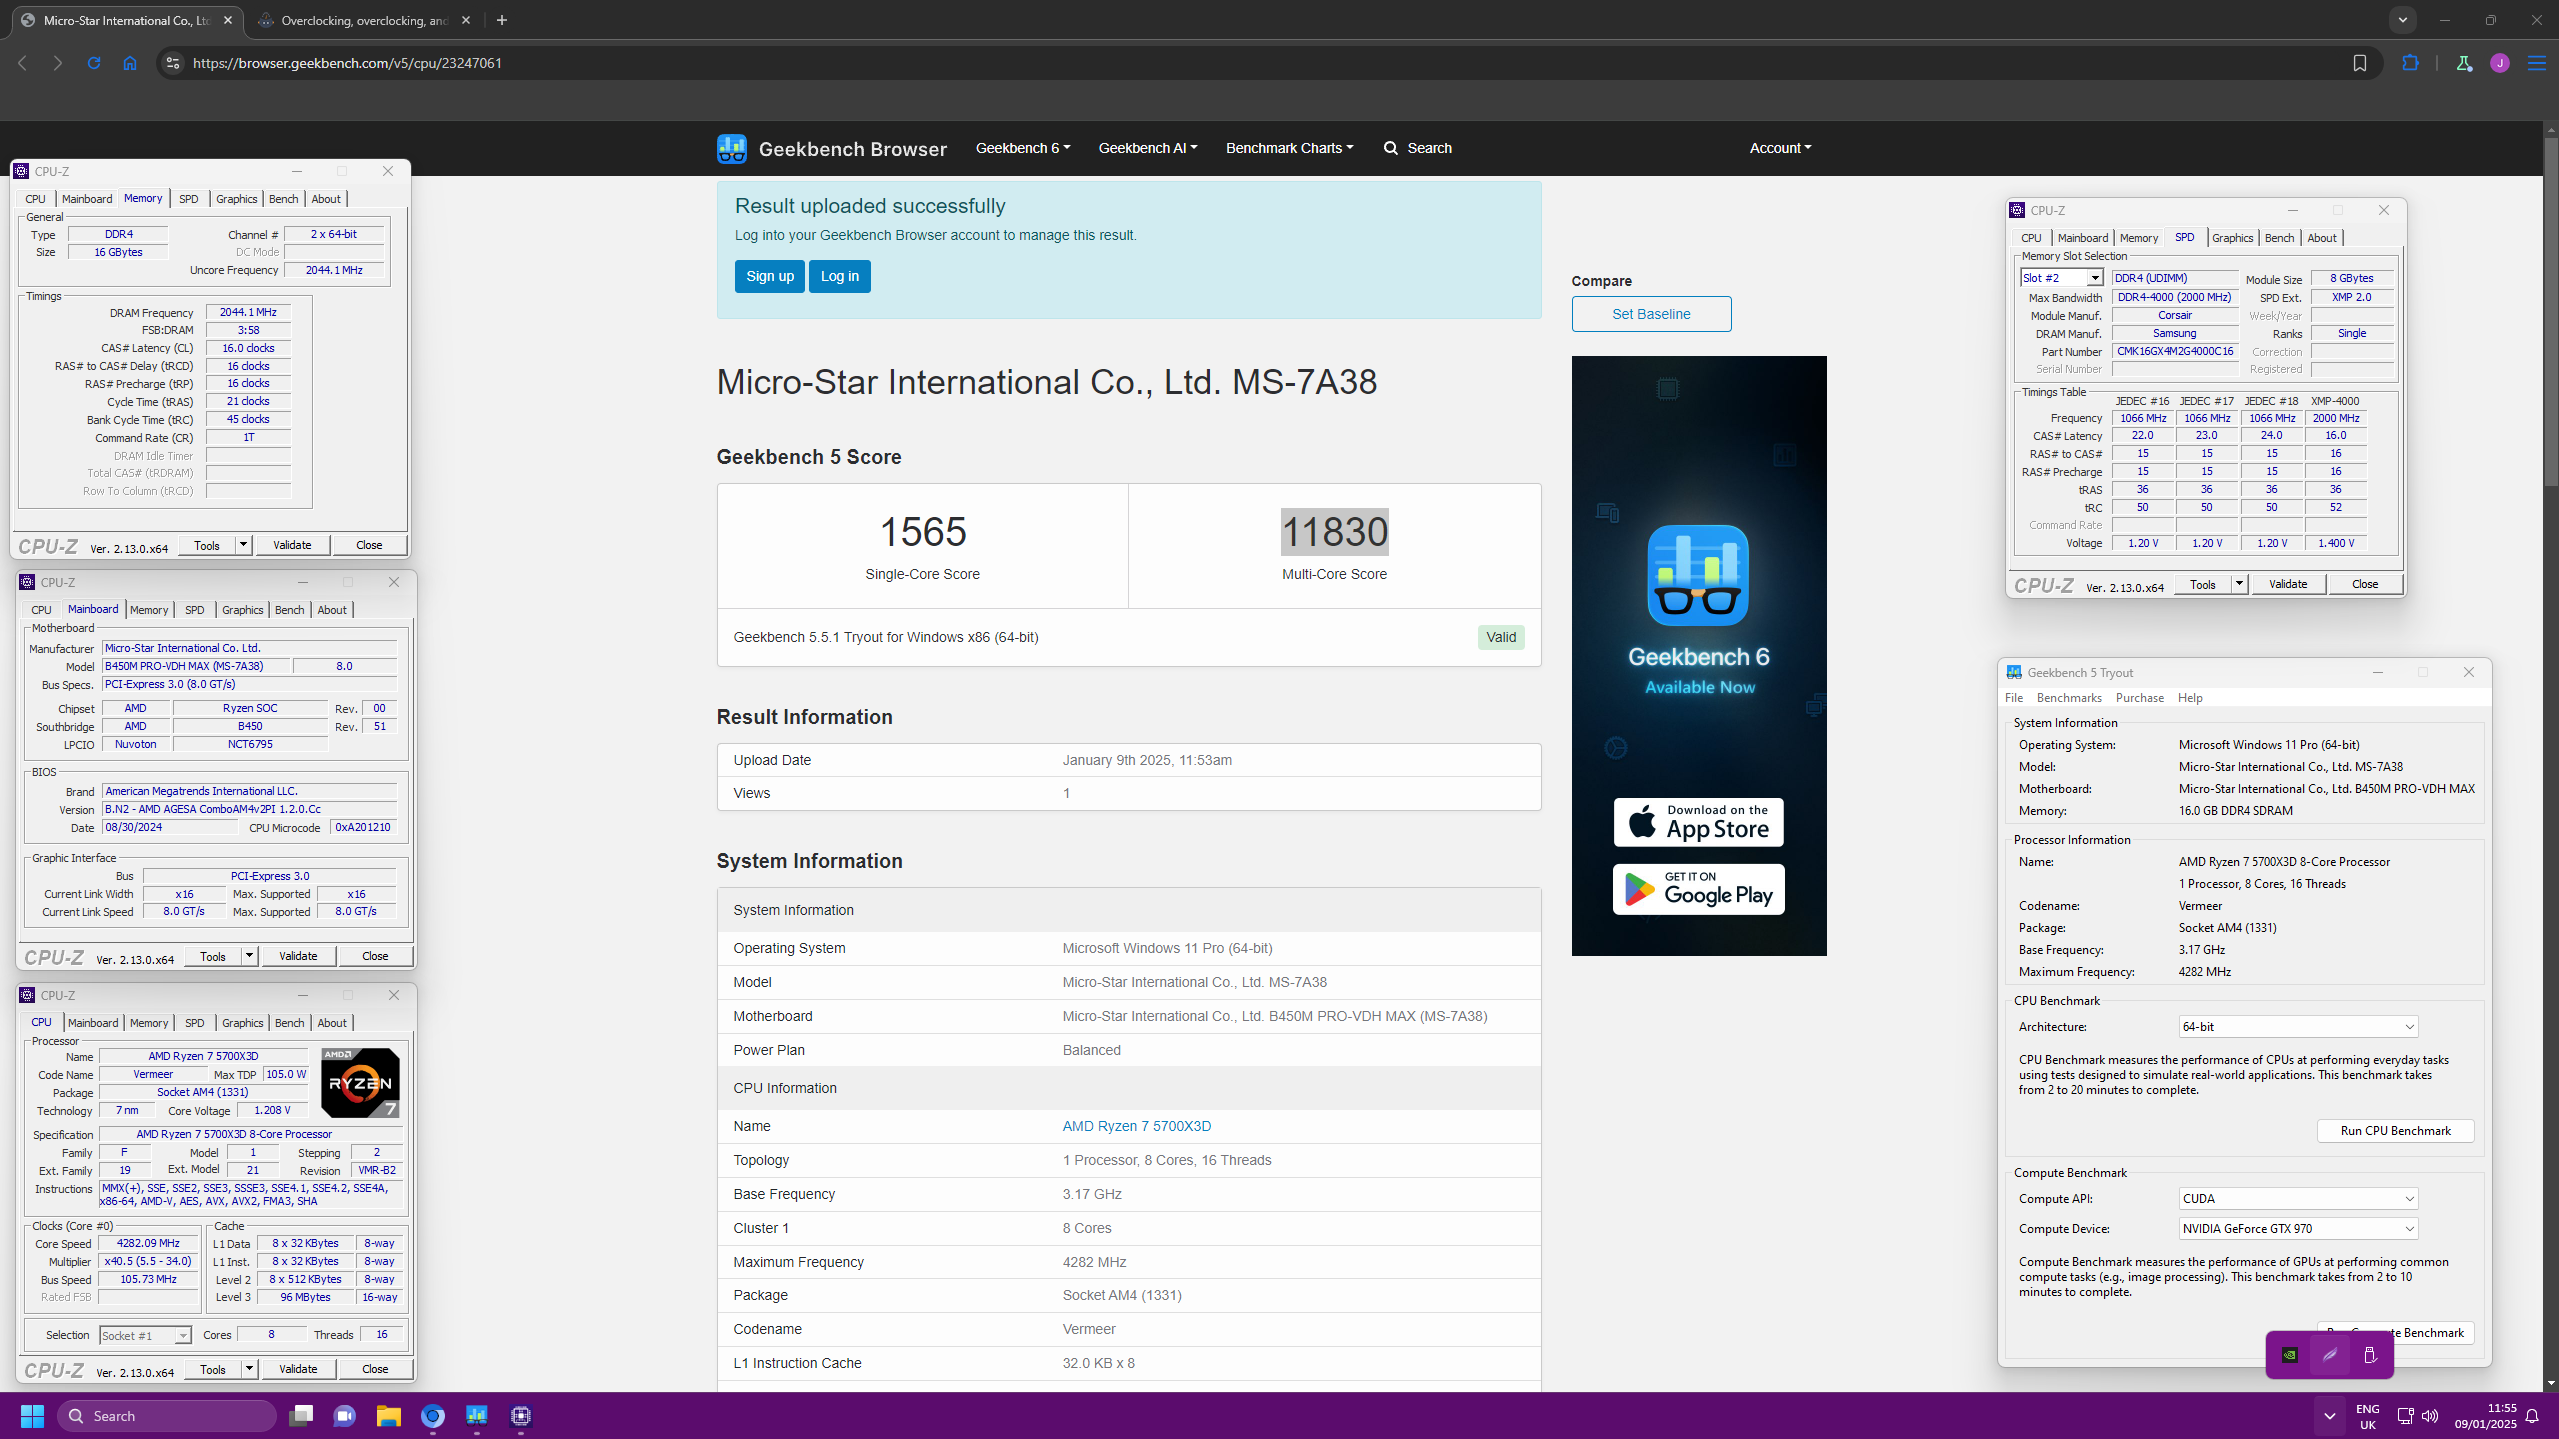The height and width of the screenshot is (1439, 2559).
Task: Select About tab in CPU-Z SPD window
Action: click(2321, 238)
